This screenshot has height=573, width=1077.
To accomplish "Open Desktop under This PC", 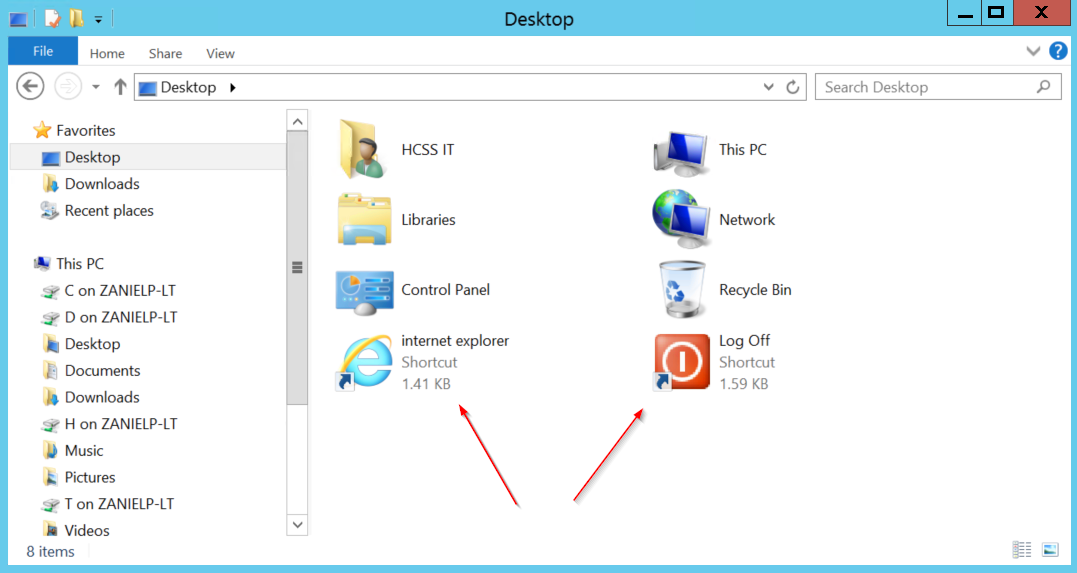I will pos(92,344).
